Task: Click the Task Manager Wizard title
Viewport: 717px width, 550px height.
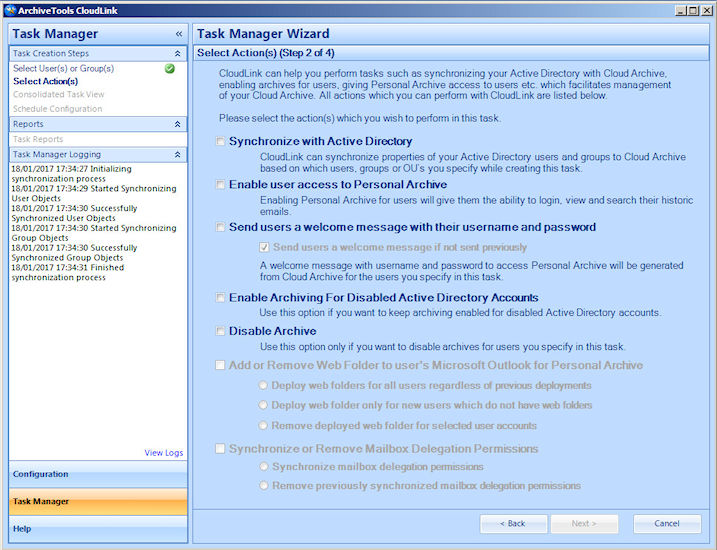Action: tap(263, 34)
